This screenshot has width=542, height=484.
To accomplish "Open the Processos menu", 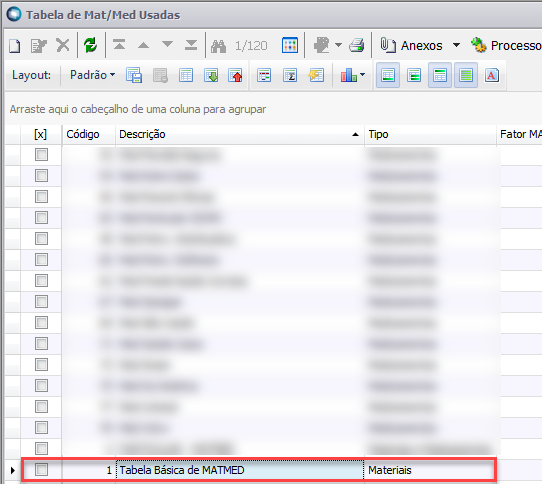I will [506, 45].
